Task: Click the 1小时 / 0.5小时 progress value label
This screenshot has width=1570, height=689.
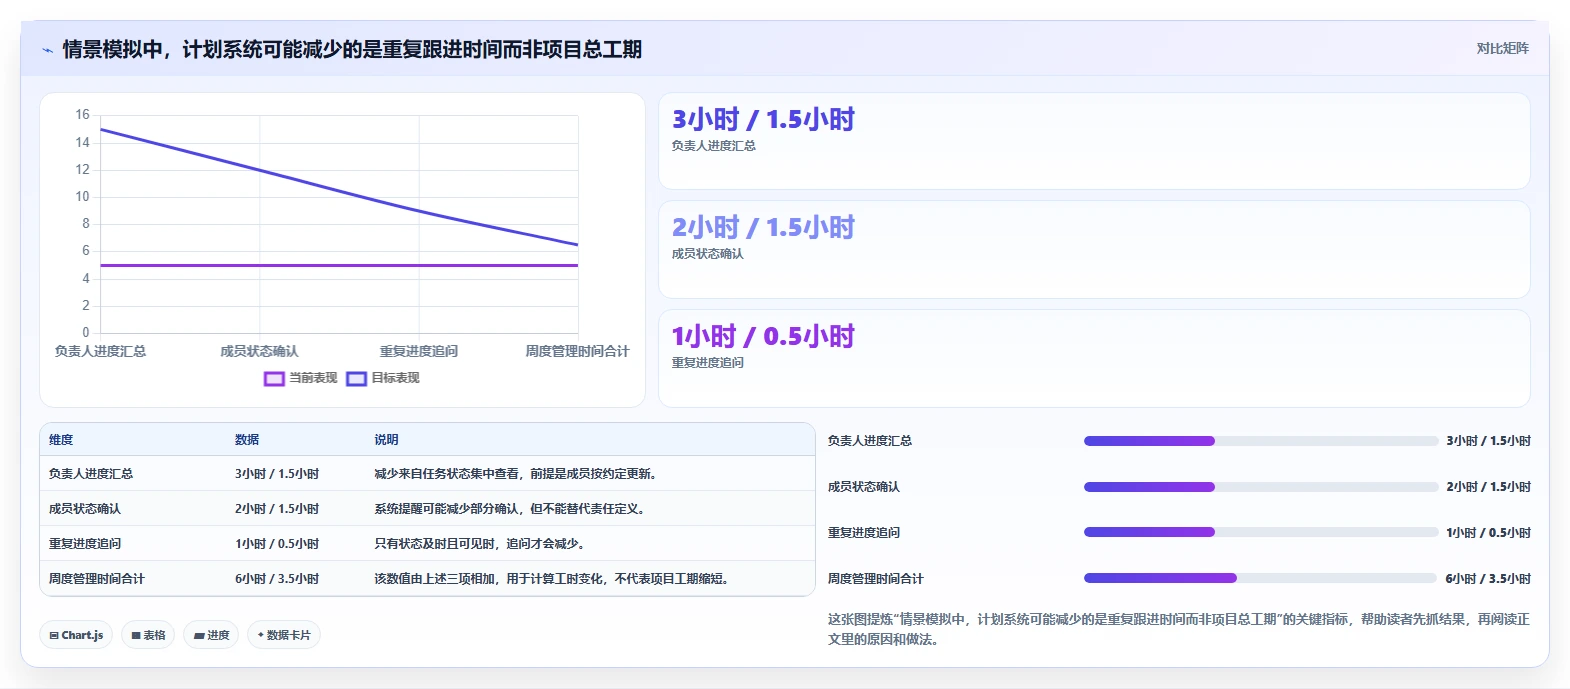Action: click(1488, 533)
